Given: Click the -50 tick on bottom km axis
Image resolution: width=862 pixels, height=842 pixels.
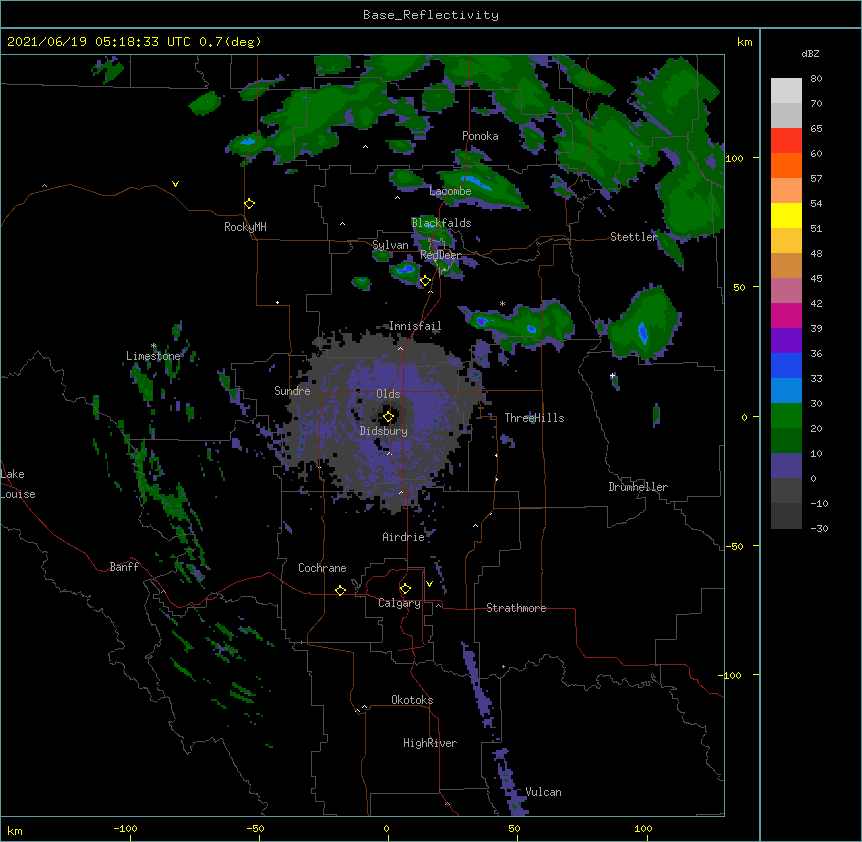Looking at the screenshot, I should [x=255, y=828].
